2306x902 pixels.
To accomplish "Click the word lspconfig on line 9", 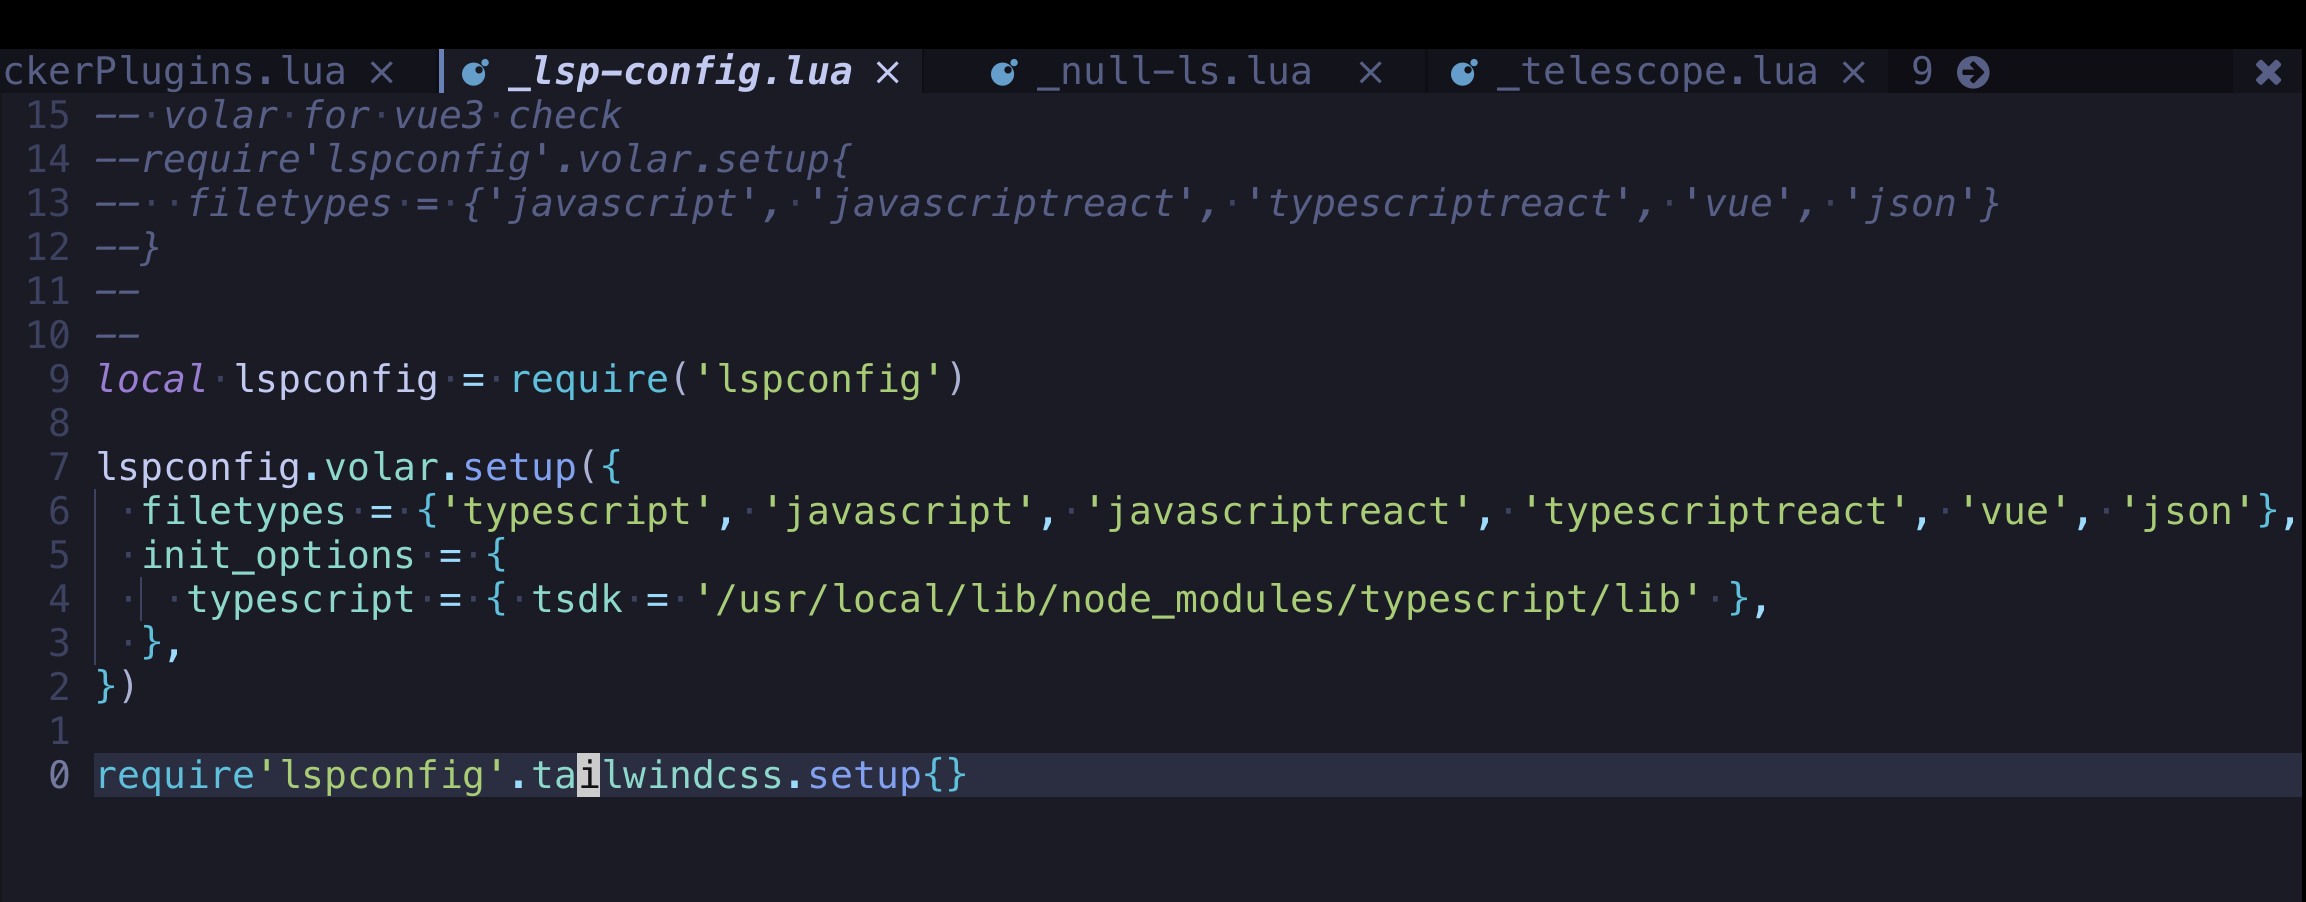I will click(337, 378).
